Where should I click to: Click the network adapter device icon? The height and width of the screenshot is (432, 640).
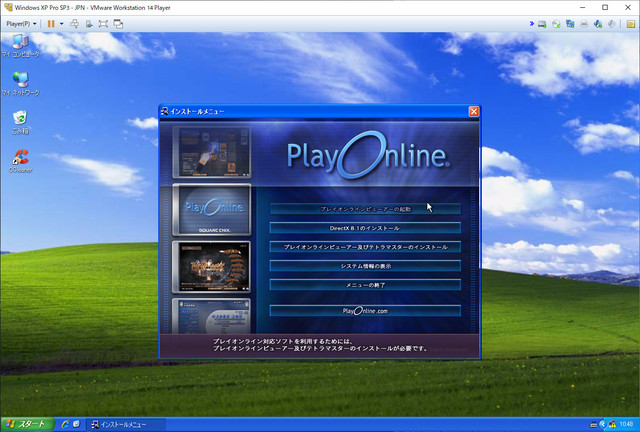570,24
